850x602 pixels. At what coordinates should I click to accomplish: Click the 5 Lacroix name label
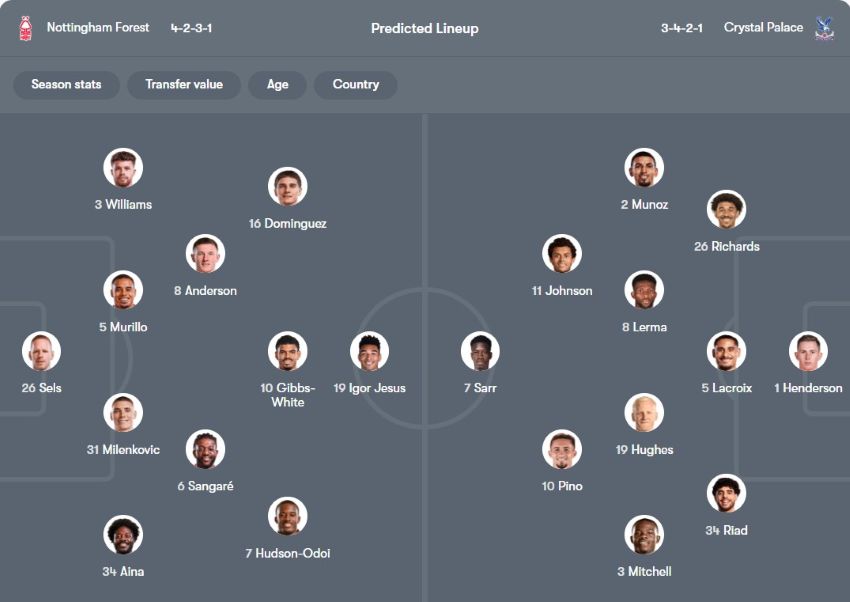pyautogui.click(x=727, y=388)
